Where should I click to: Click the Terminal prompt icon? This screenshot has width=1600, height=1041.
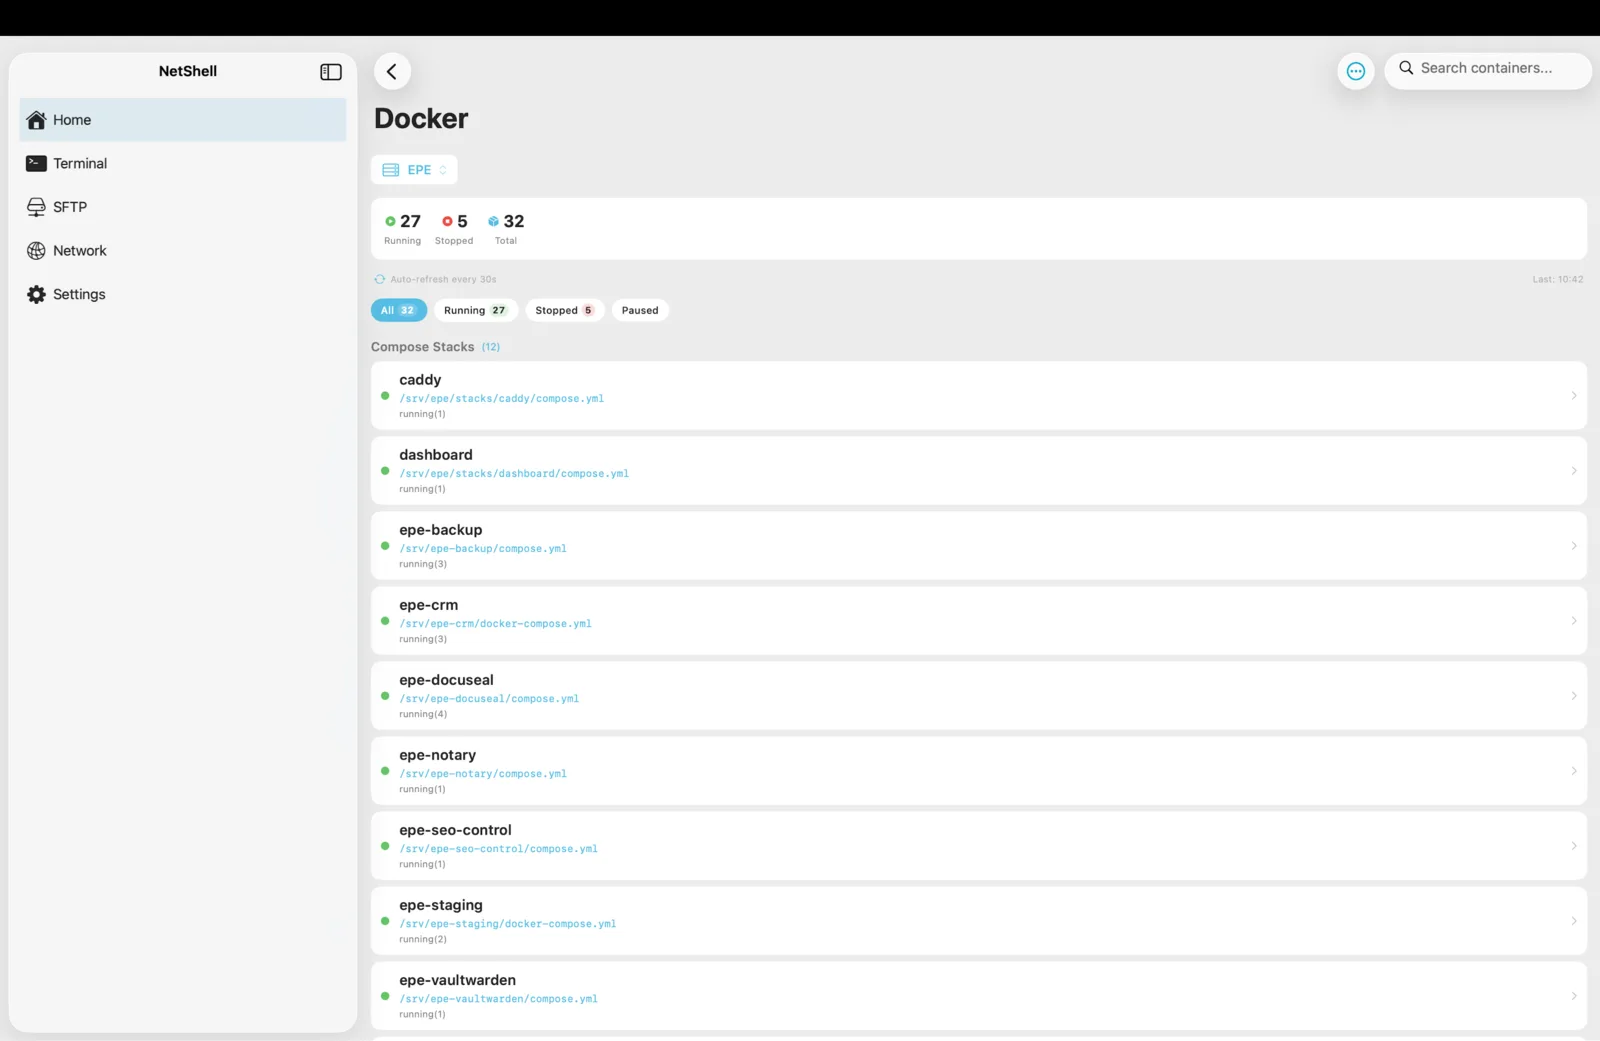point(36,163)
